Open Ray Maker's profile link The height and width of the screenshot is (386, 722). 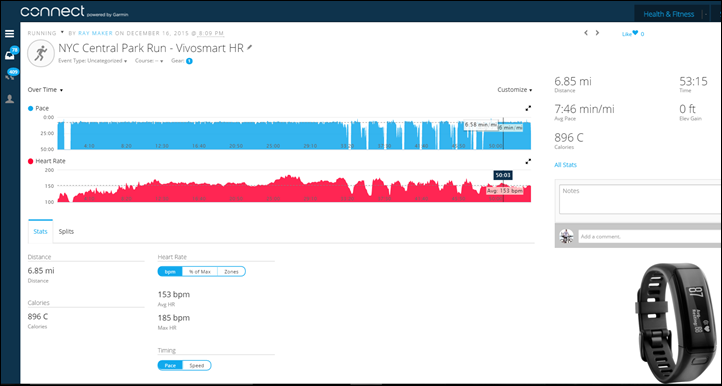click(95, 33)
